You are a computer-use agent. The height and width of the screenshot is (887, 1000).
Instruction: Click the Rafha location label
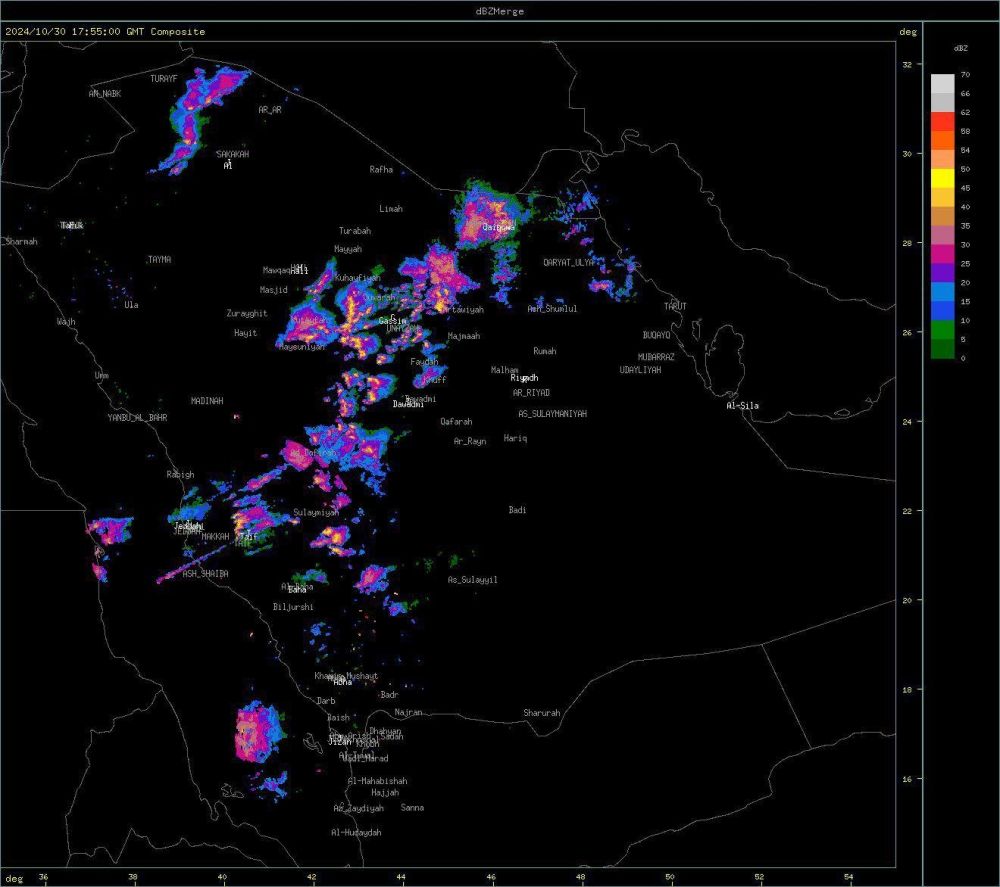point(381,170)
